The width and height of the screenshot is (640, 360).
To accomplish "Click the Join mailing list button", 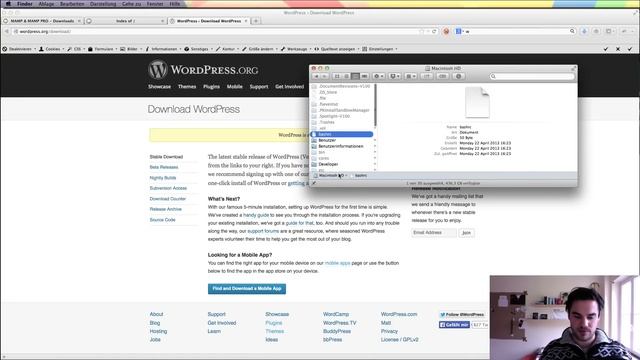I will [x=466, y=233].
